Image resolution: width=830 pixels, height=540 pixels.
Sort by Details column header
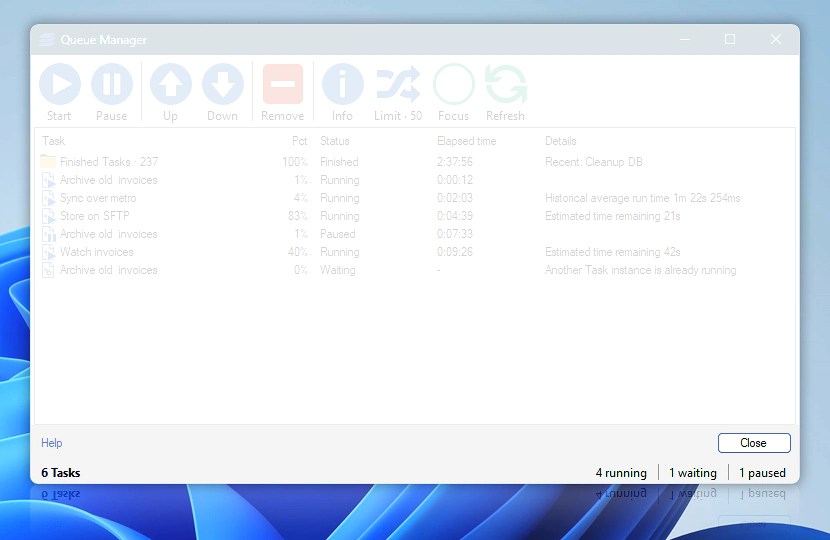click(x=561, y=141)
